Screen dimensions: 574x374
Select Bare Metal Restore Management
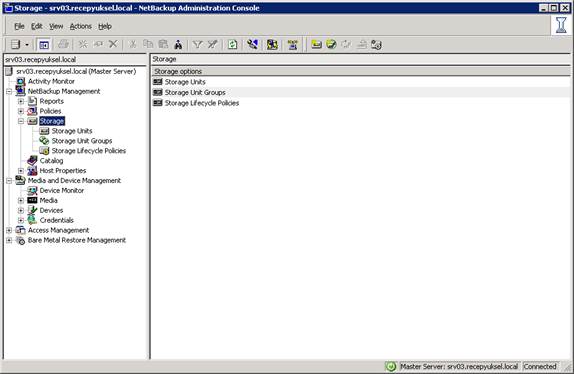click(x=77, y=240)
